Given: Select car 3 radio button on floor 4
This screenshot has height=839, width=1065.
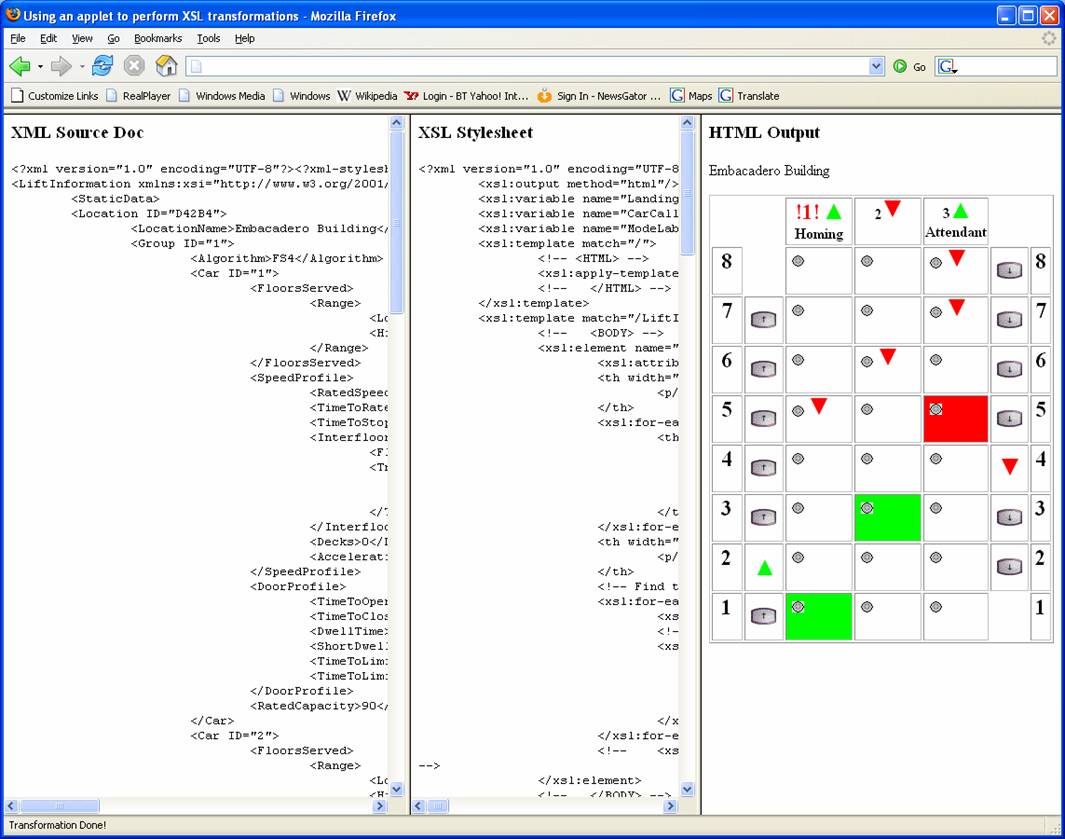Looking at the screenshot, I should pyautogui.click(x=936, y=459).
